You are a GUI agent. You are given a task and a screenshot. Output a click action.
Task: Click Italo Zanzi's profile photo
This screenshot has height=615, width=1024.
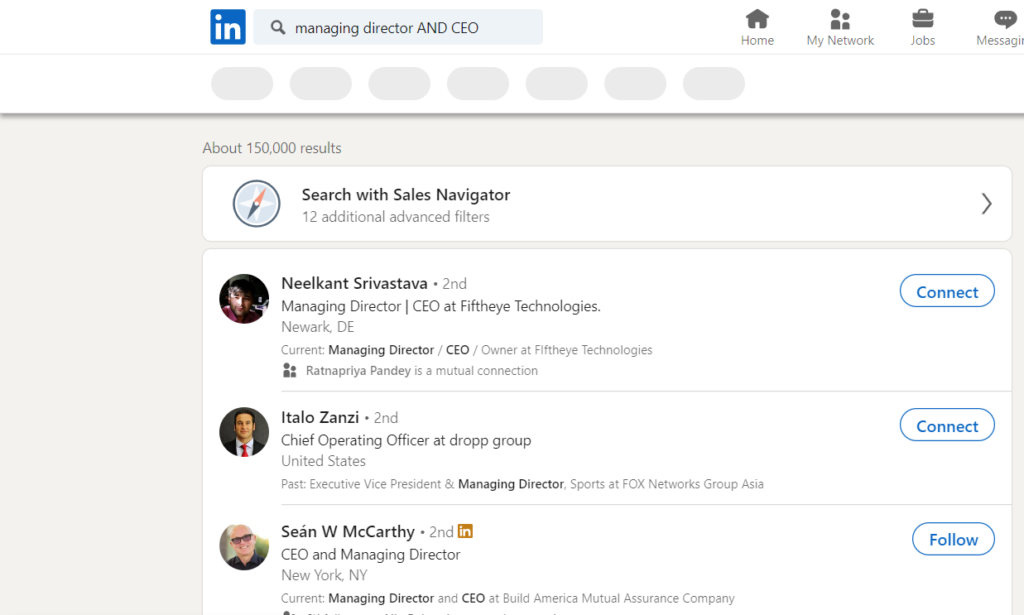click(244, 432)
